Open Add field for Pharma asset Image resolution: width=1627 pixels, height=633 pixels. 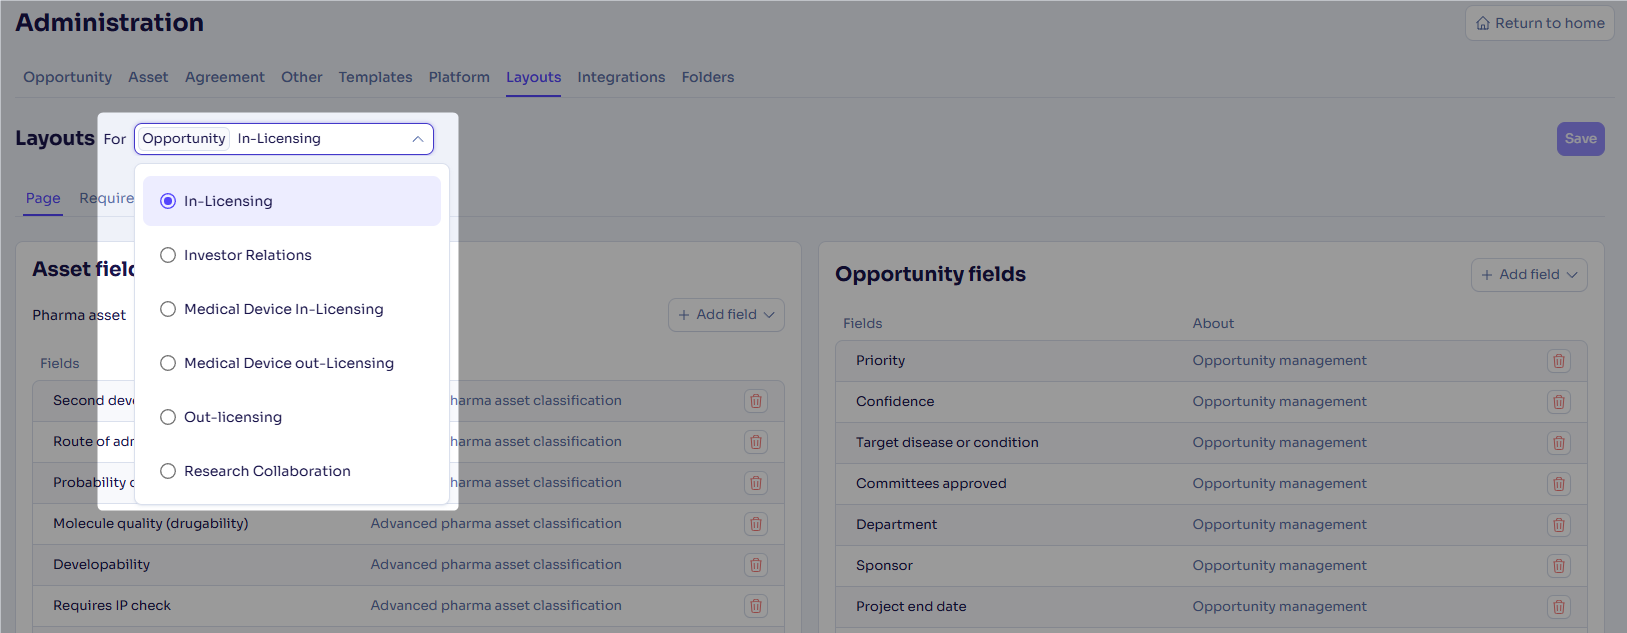click(x=726, y=315)
